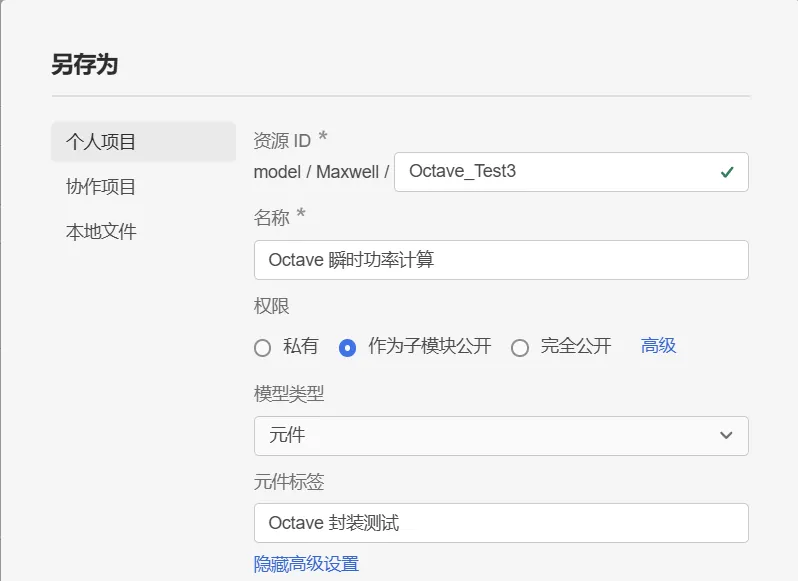Click 隐藏高级设置 link
The height and width of the screenshot is (581, 798).
coord(306,564)
